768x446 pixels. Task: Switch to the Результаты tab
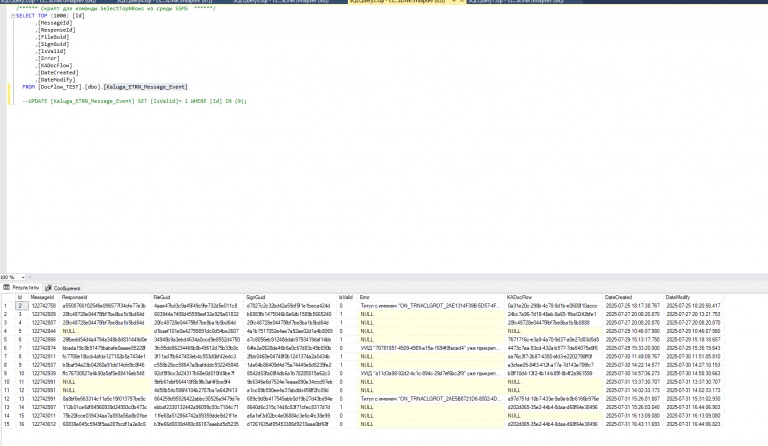(x=21, y=288)
